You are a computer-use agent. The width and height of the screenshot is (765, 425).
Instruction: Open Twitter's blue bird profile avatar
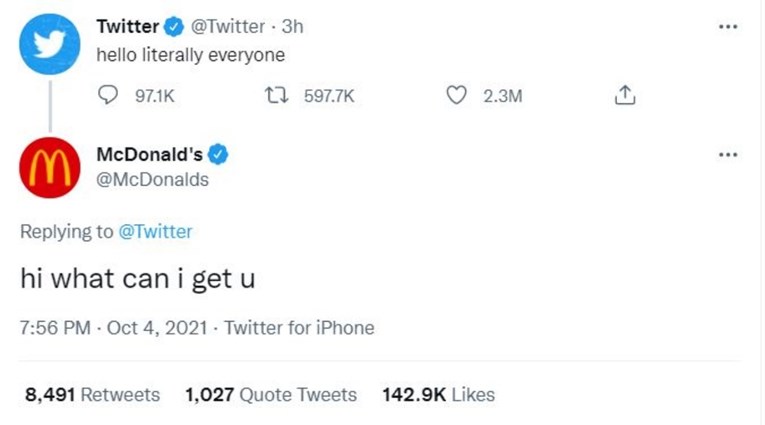coord(47,42)
